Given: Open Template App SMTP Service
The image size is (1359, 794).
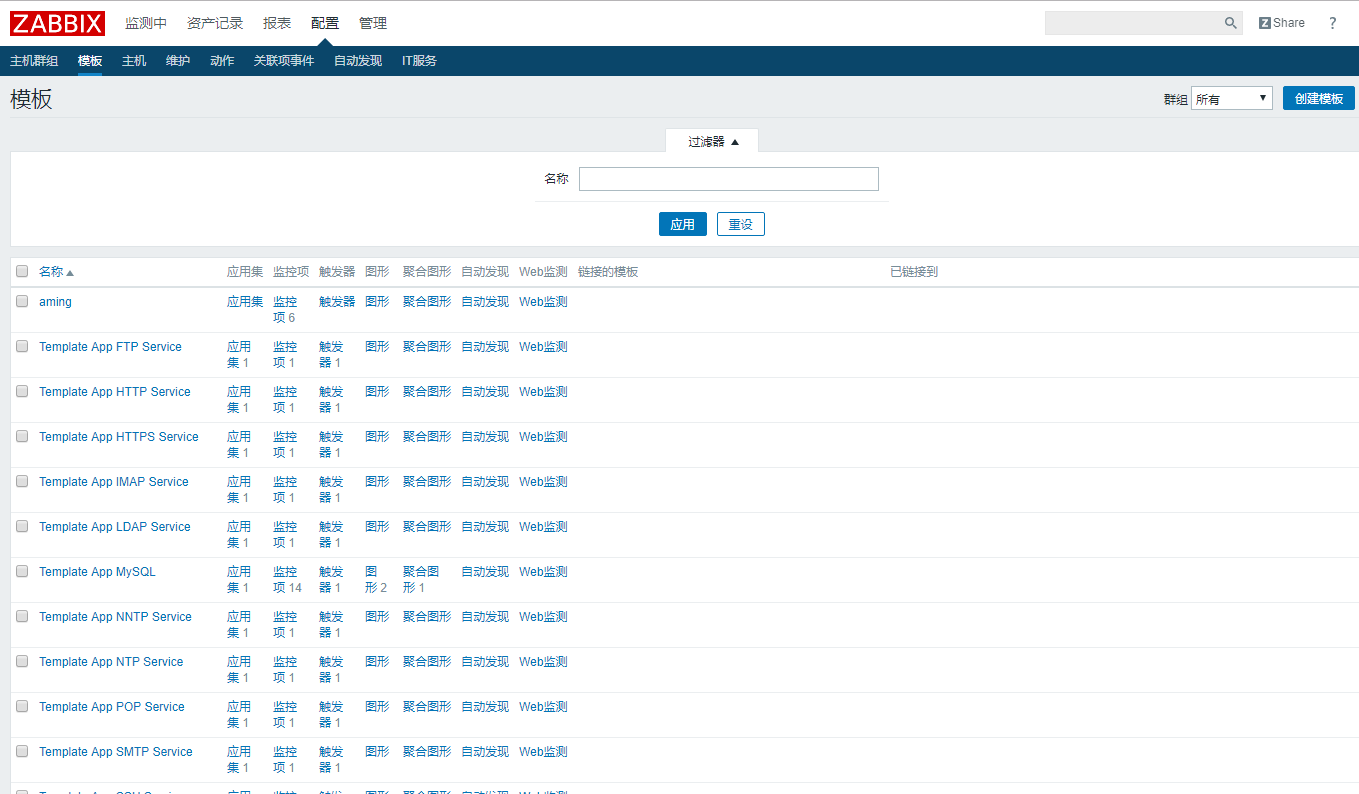Looking at the screenshot, I should (116, 752).
